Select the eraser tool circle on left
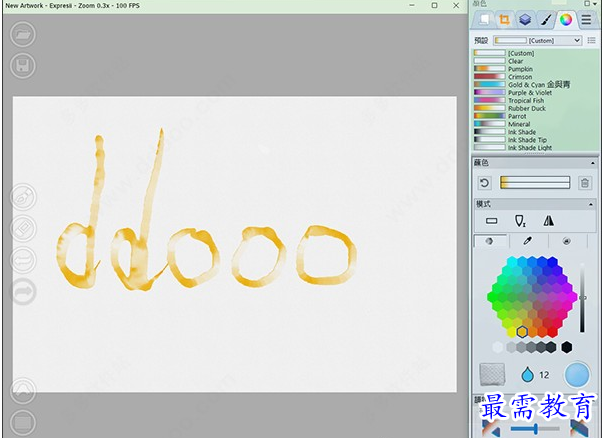Image resolution: width=603 pixels, height=438 pixels. (23, 228)
